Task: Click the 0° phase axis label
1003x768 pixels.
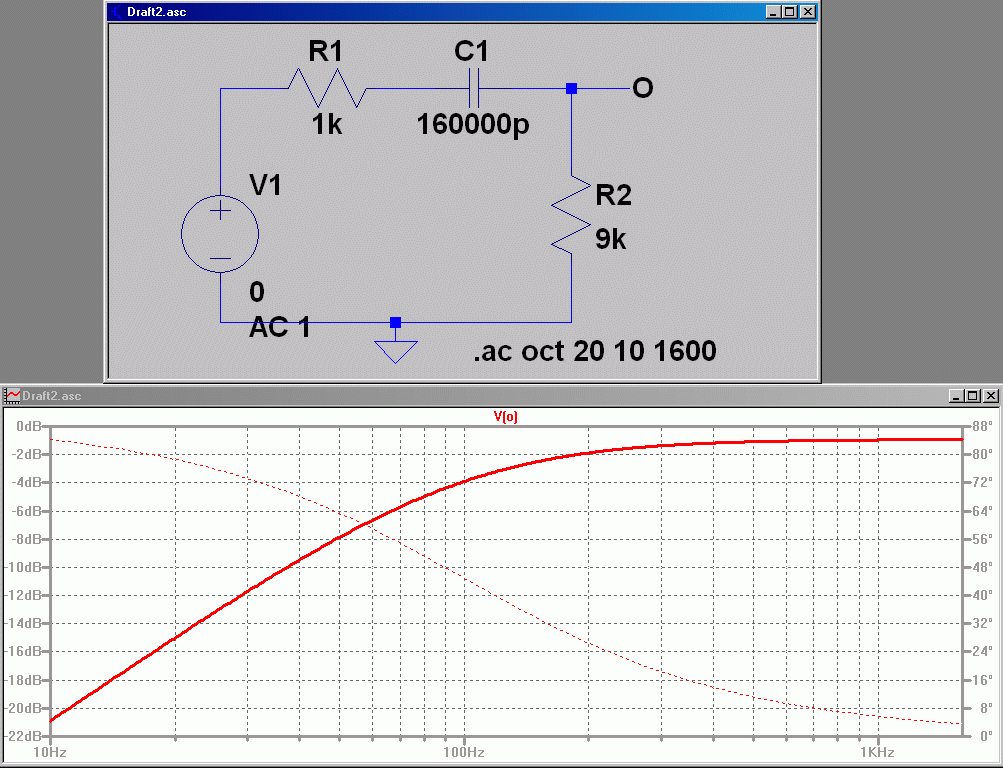Action: point(986,736)
